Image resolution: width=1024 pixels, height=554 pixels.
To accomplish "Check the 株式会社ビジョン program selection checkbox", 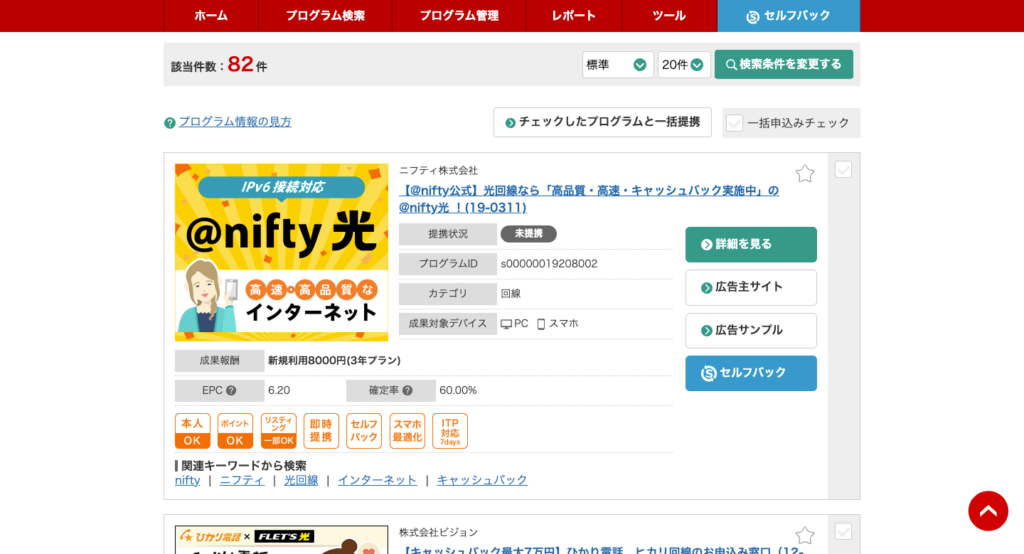I will pyautogui.click(x=843, y=532).
